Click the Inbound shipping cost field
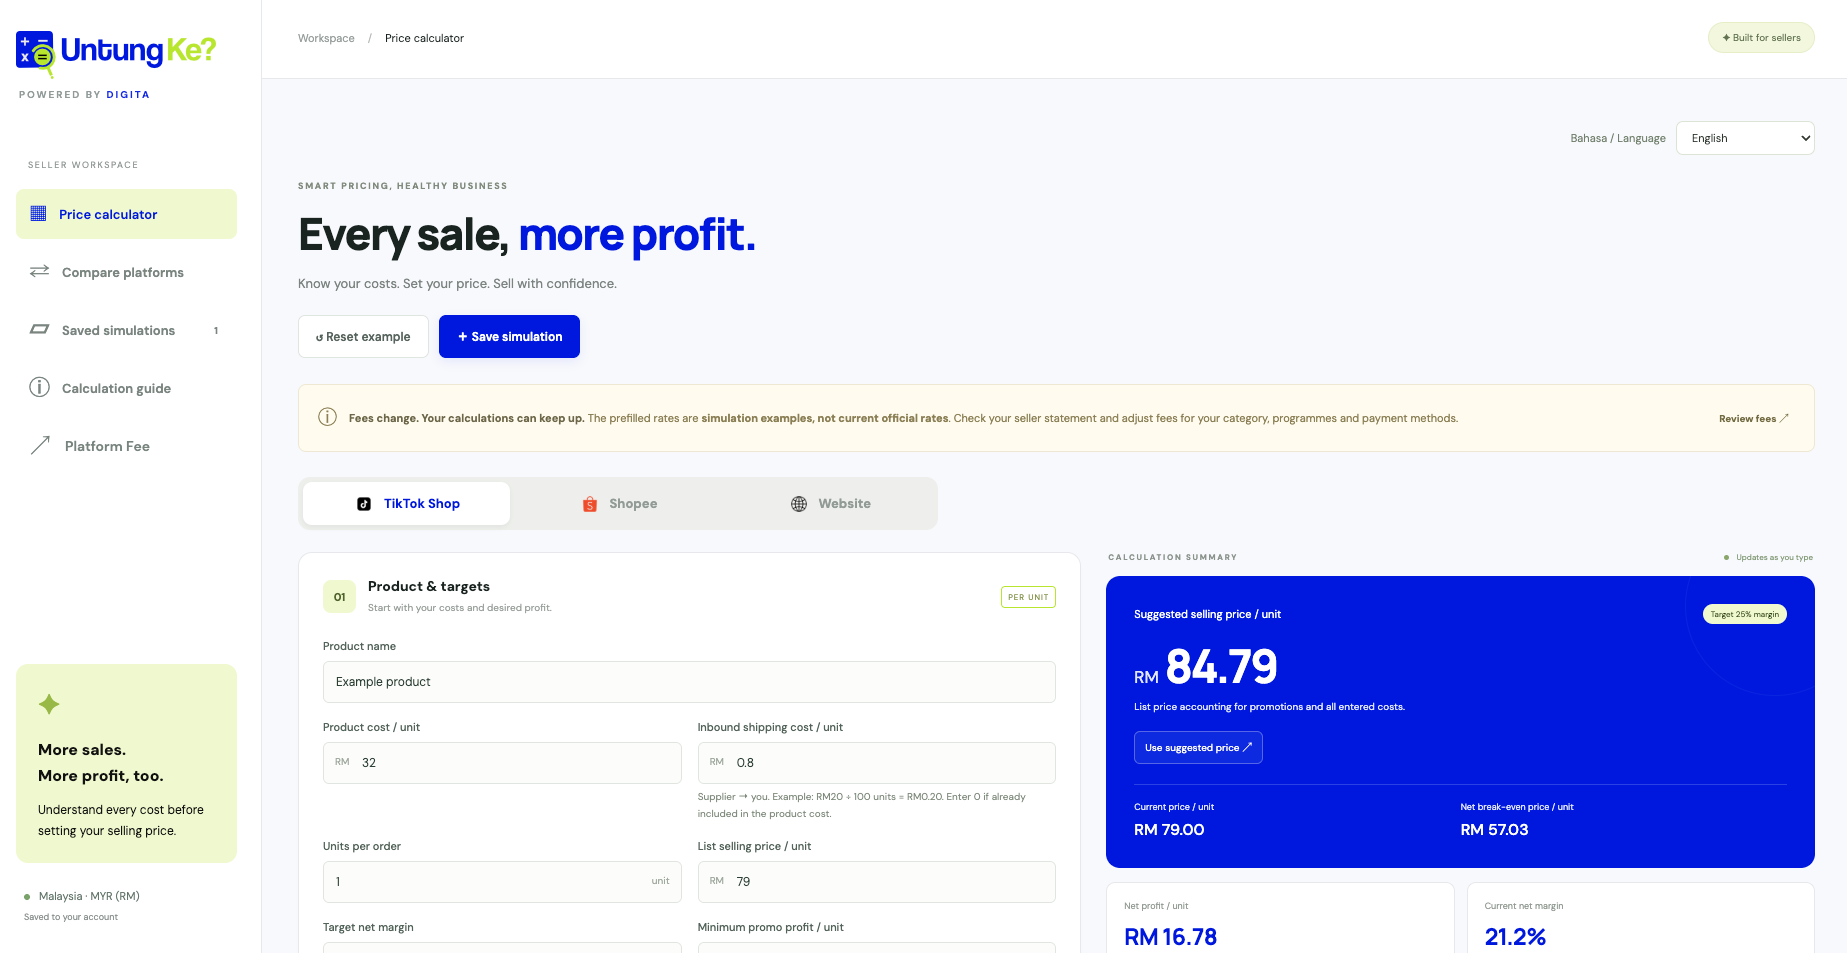 (876, 763)
